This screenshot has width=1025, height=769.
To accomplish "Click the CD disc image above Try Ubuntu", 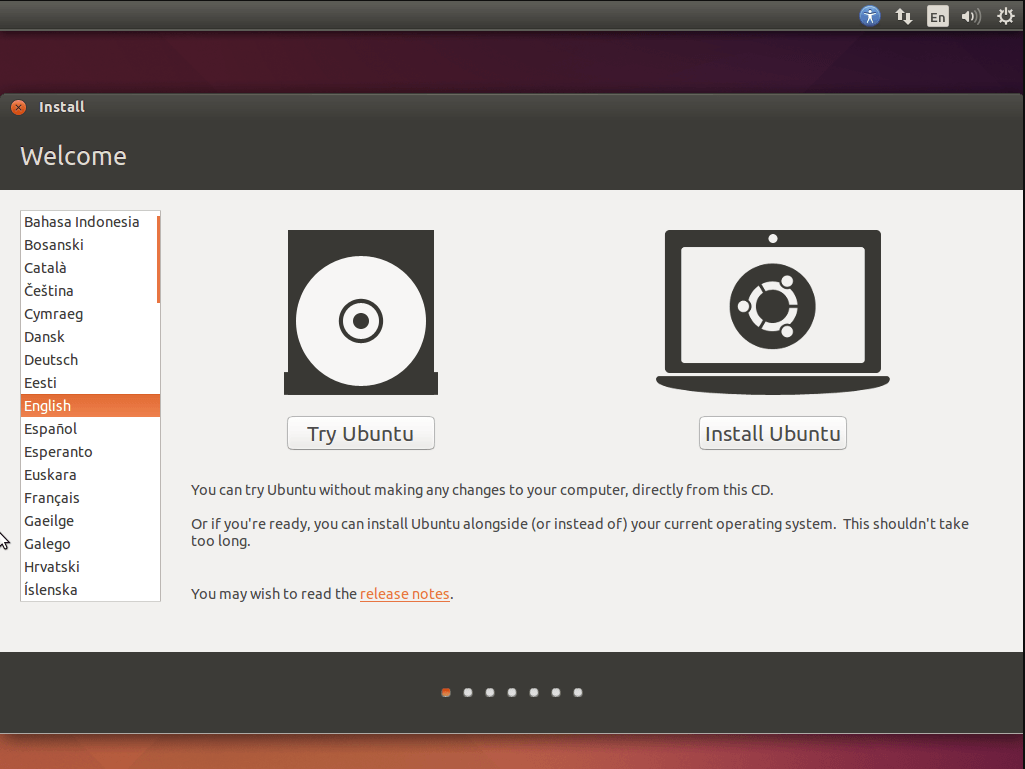I will 361,312.
